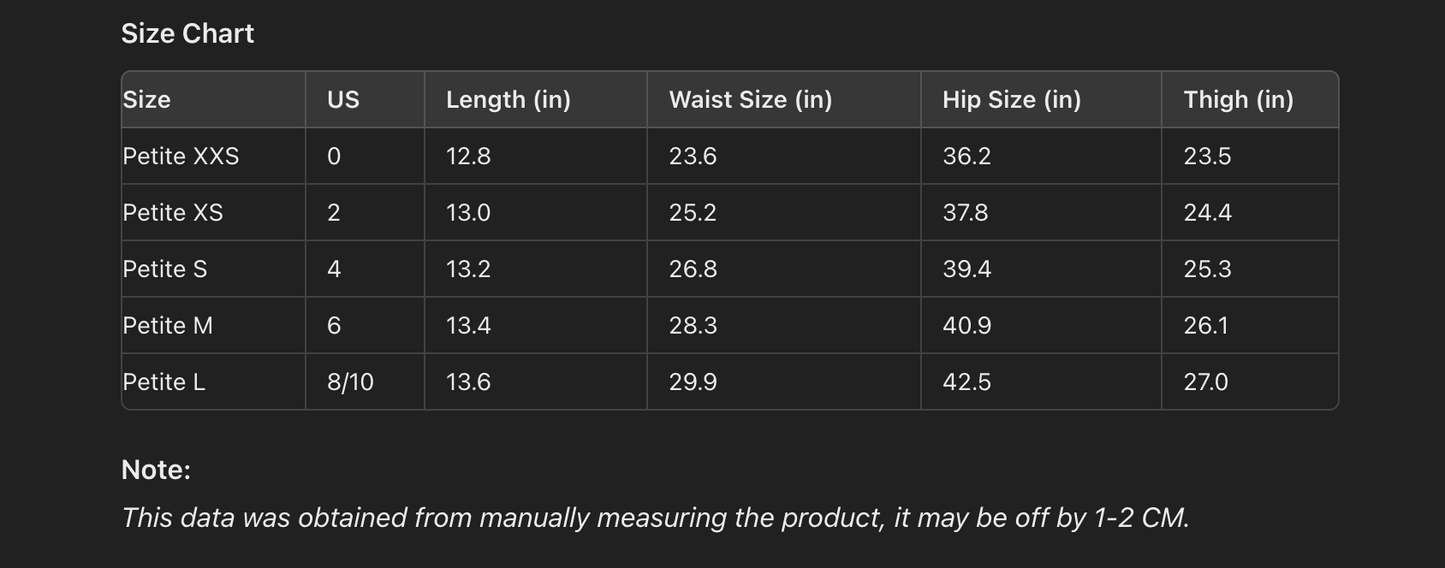Select the Petite XXS row label
The height and width of the screenshot is (568, 1445).
coord(181,157)
